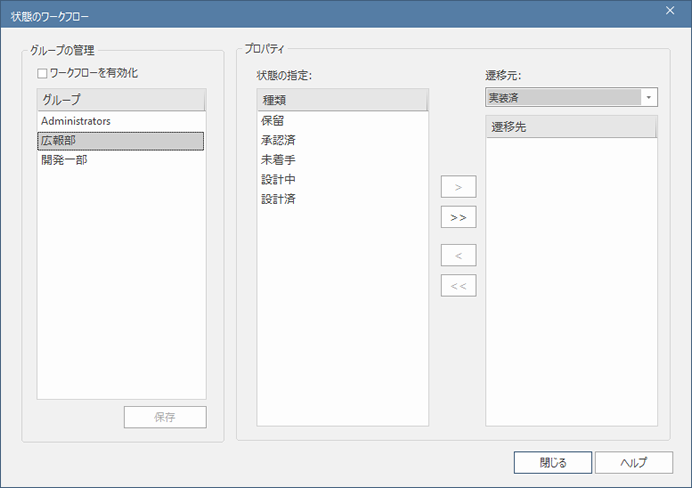The image size is (692, 488).
Task: Click the 保存 button
Action: (165, 417)
